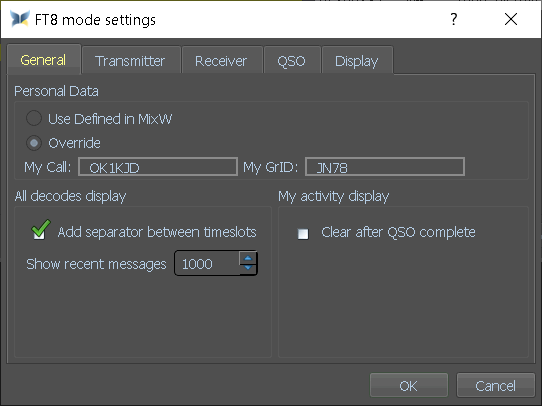Select Use Defined in MixW option

34,119
